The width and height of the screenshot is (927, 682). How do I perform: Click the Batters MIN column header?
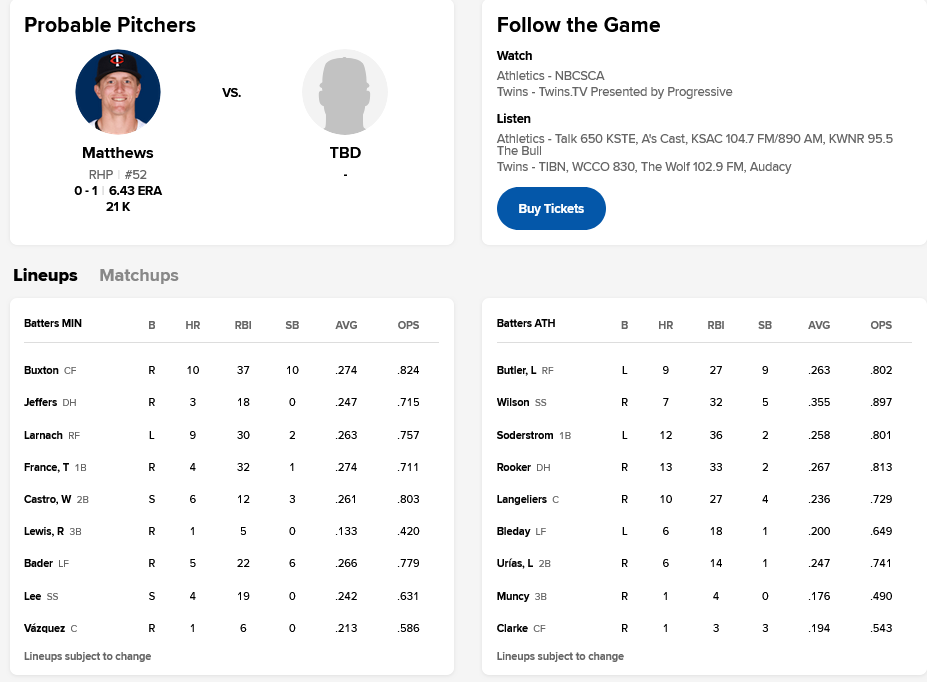click(x=53, y=324)
